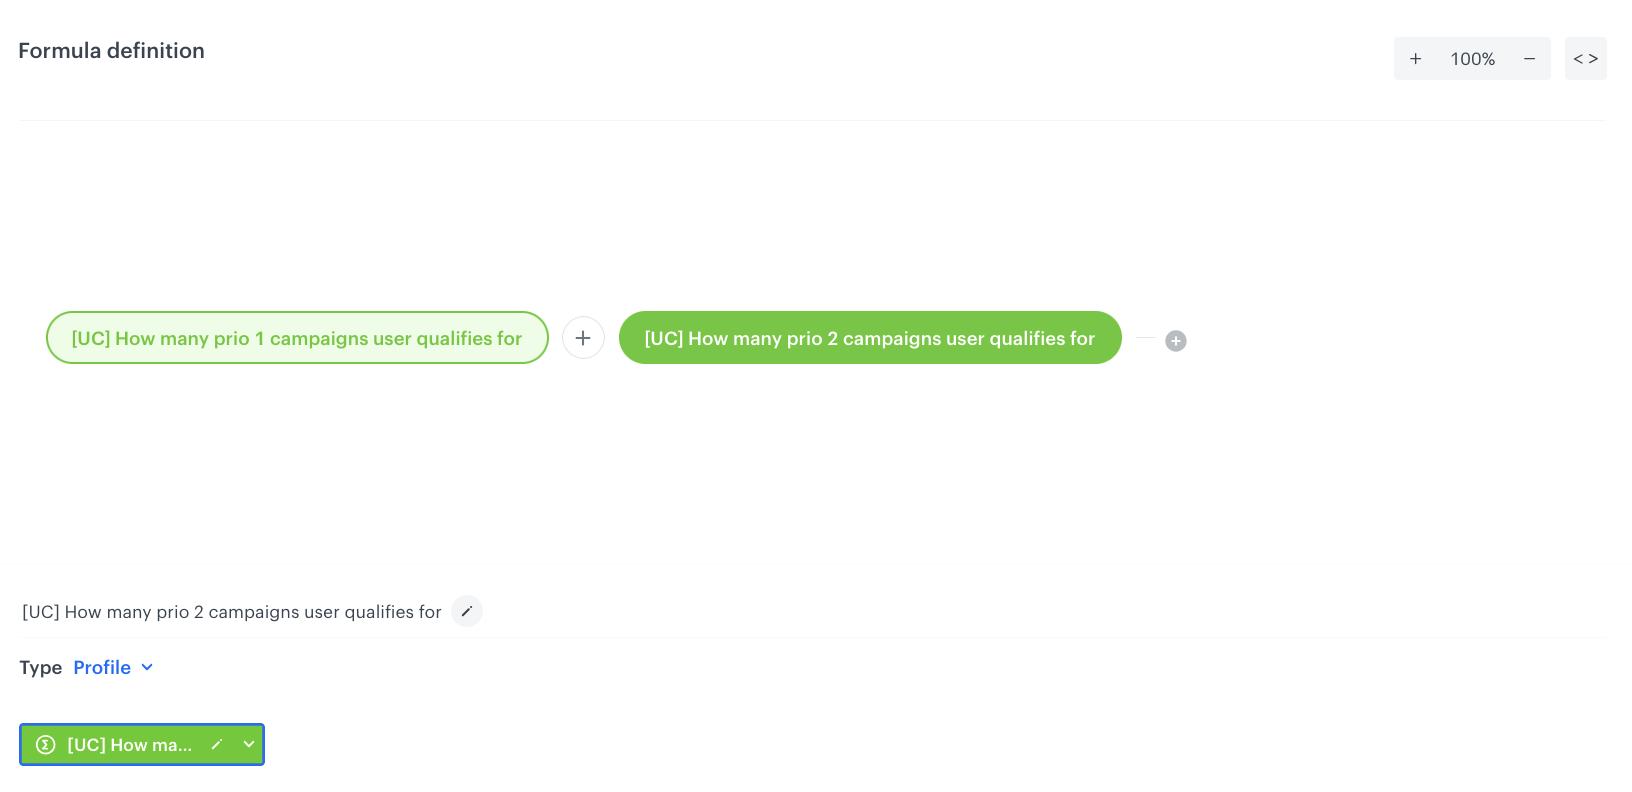Edit the node name with the pencil icon
The width and height of the screenshot is (1632, 792).
[x=467, y=611]
